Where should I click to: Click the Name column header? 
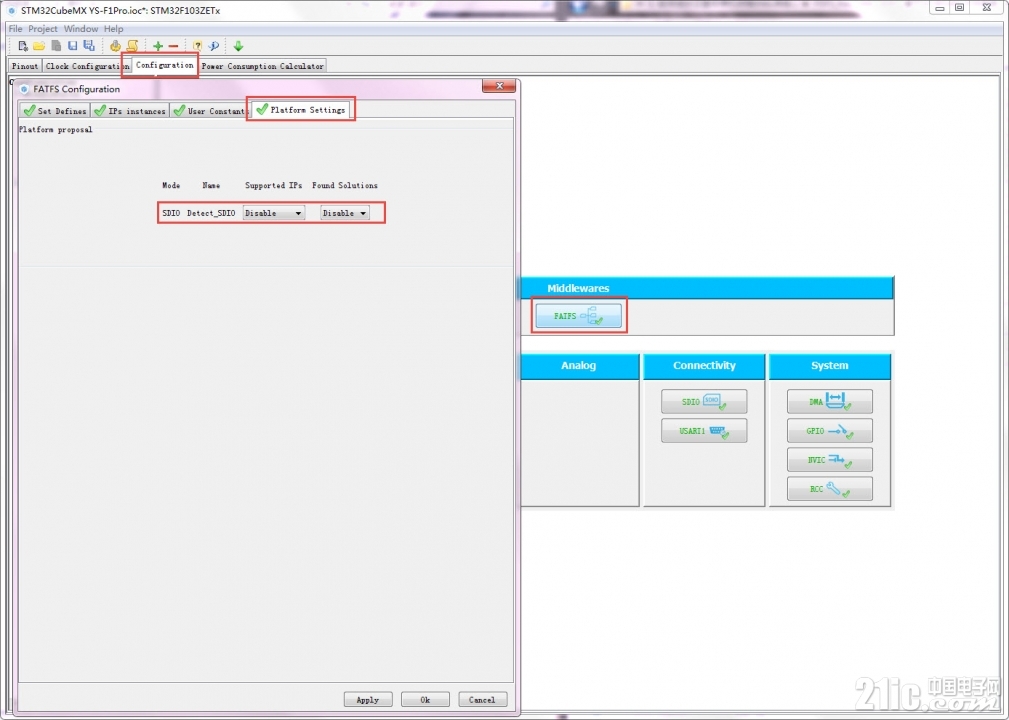(x=211, y=185)
